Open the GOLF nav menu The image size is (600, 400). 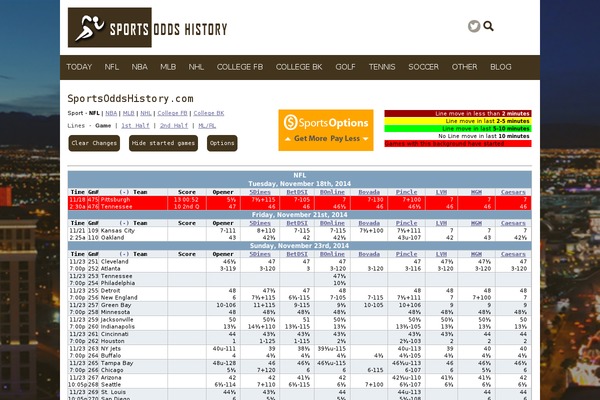pos(346,67)
